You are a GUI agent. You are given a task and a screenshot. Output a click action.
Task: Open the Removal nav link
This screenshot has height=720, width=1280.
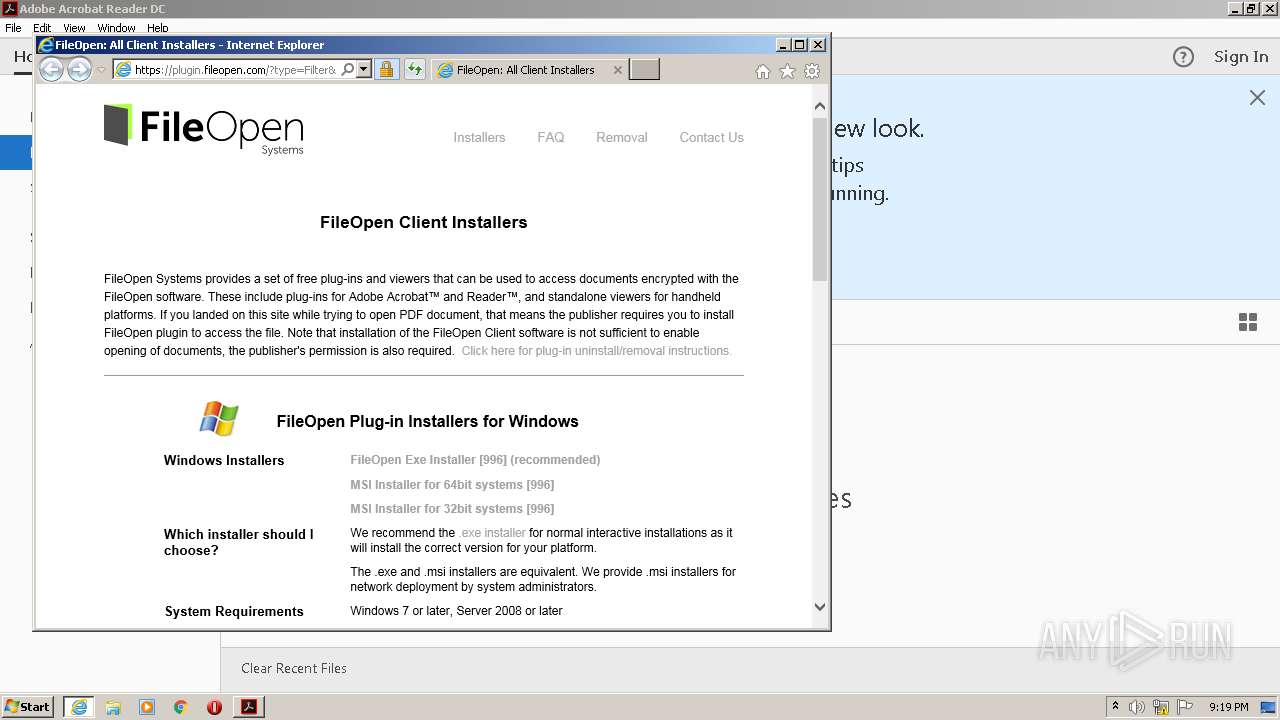point(622,138)
